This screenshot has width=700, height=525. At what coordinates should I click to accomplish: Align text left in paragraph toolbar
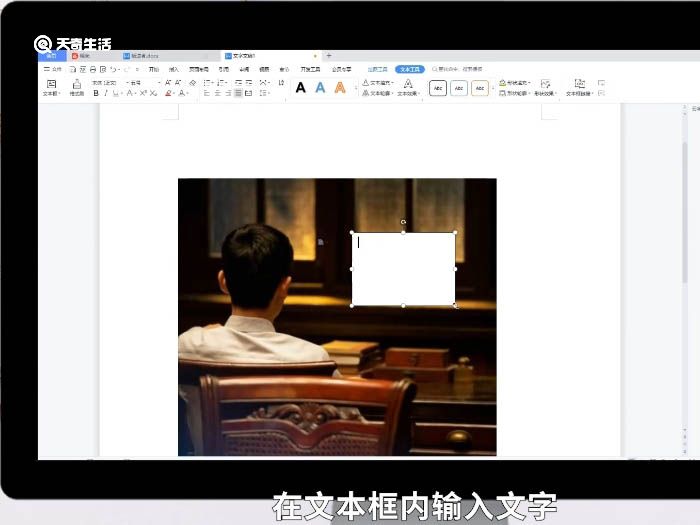click(x=207, y=93)
